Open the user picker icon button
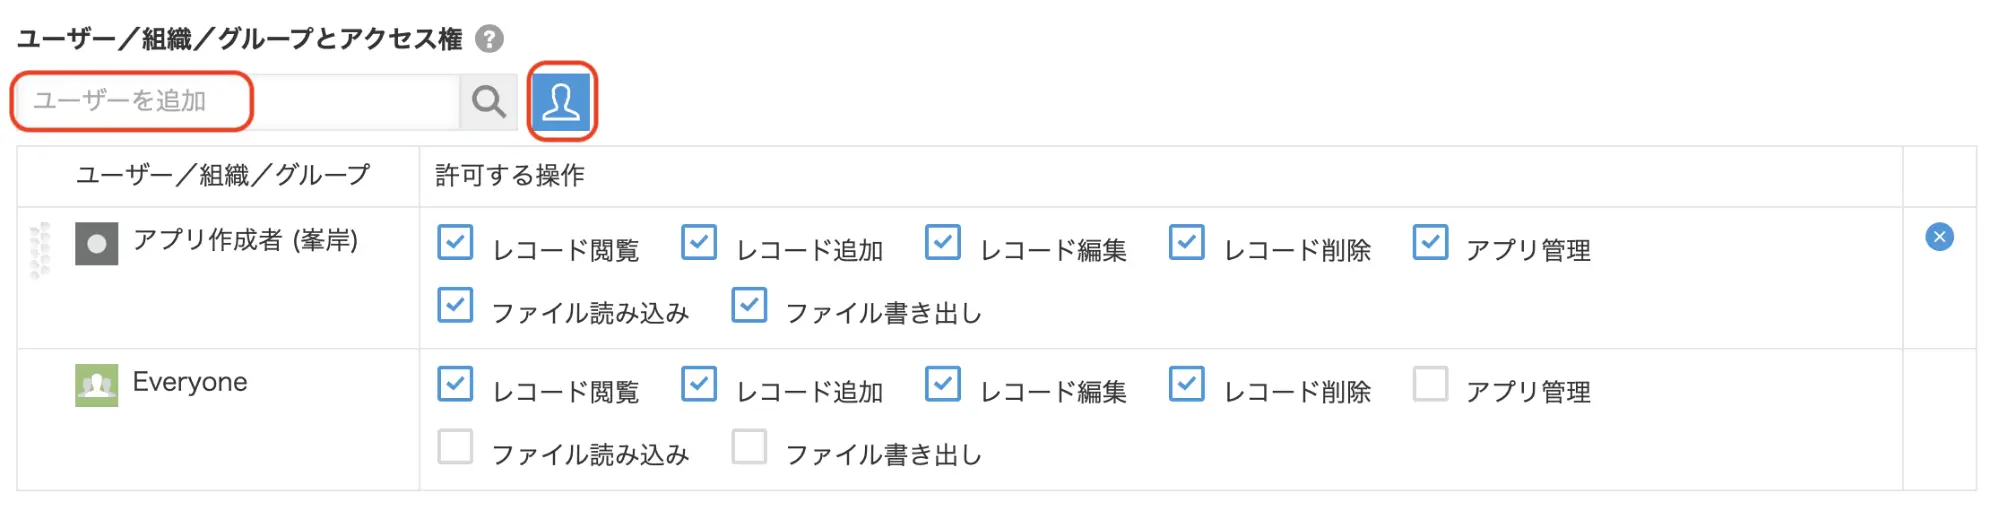This screenshot has width=1999, height=524. [561, 101]
